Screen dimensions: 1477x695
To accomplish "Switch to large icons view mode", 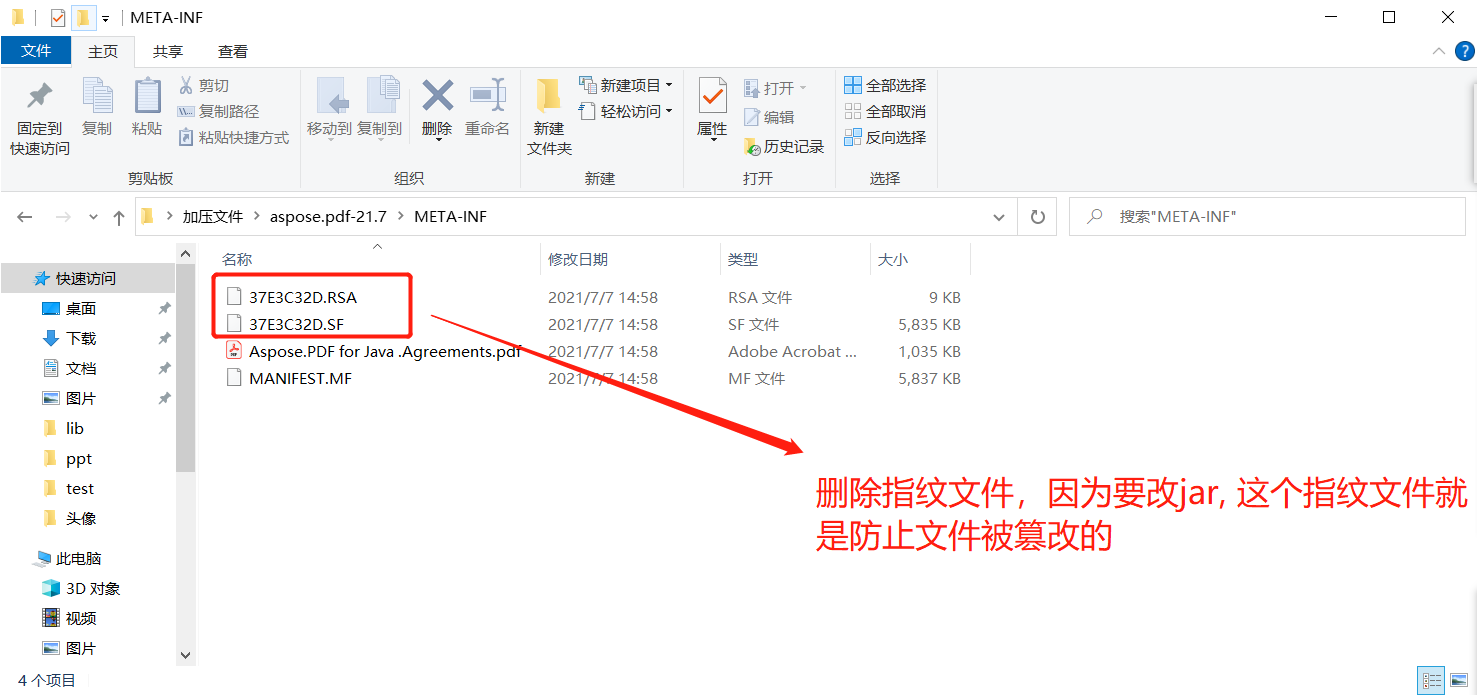I will 1459,681.
